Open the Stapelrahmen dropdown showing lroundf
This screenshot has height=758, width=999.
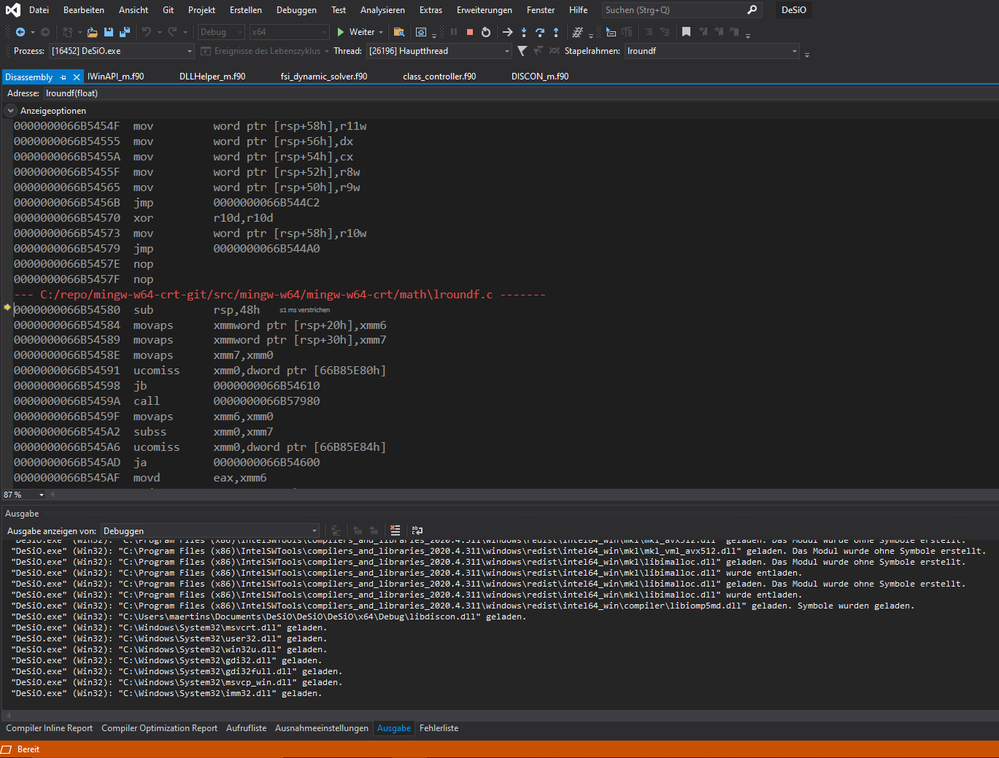coord(712,51)
